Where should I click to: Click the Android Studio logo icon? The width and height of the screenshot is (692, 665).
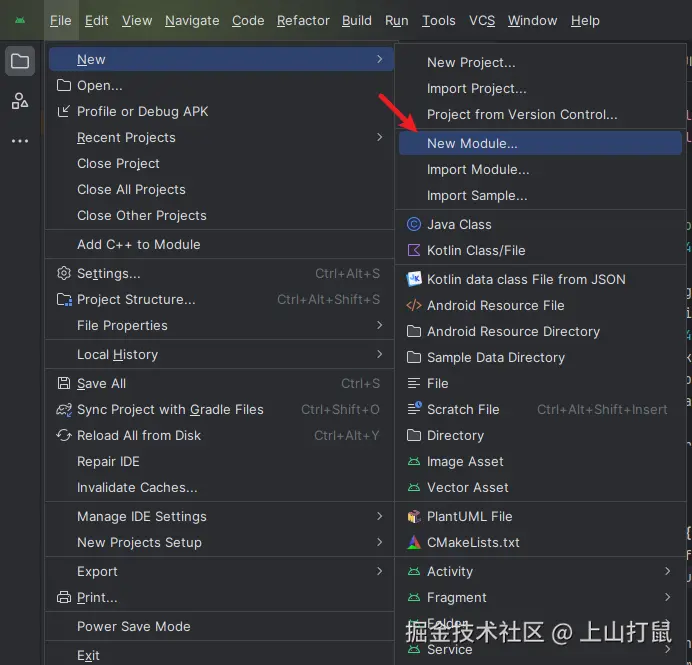click(20, 20)
